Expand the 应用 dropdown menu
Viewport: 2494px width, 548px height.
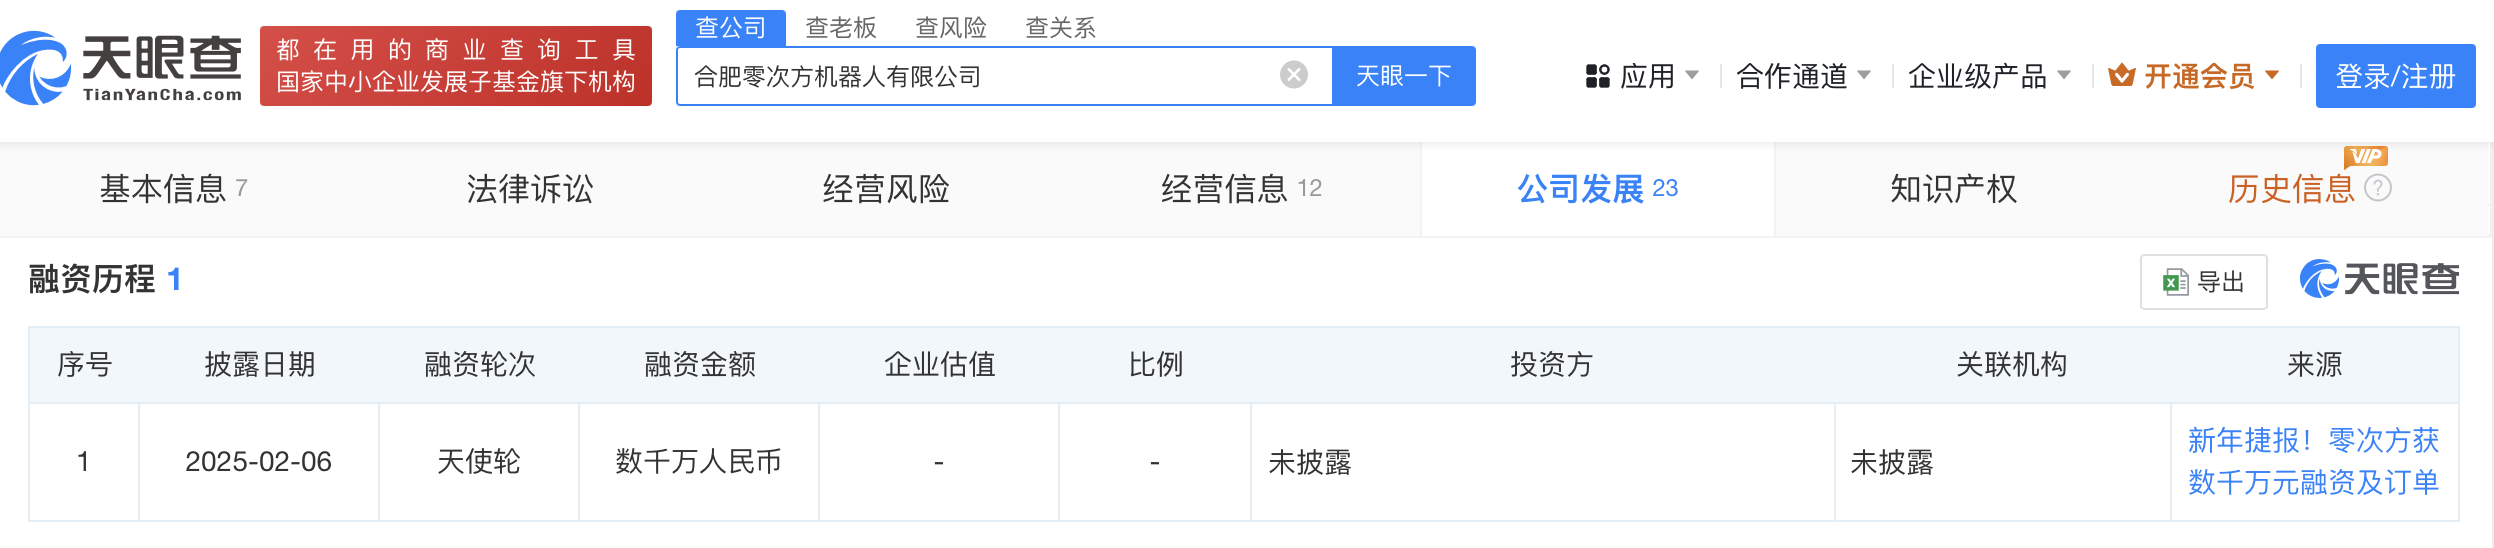pyautogui.click(x=1692, y=75)
